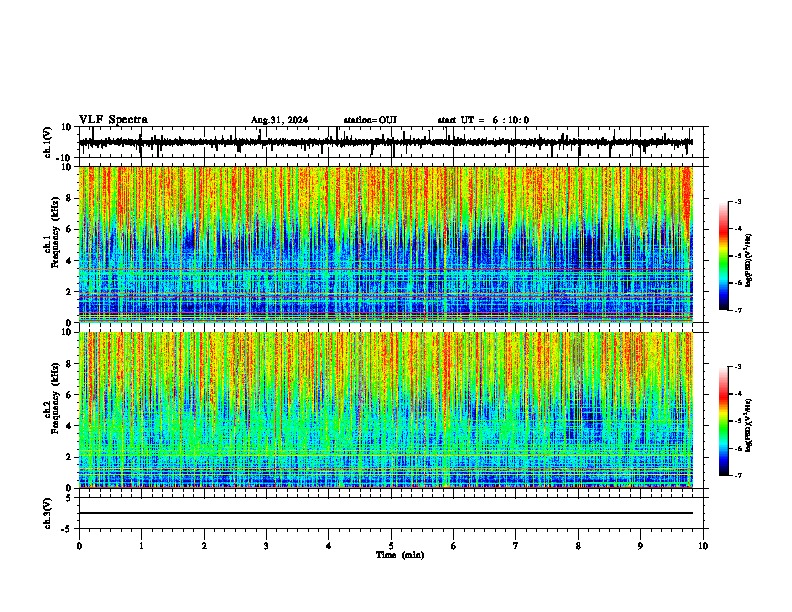
Task: Click time axis tick label "5"
Action: tap(391, 546)
